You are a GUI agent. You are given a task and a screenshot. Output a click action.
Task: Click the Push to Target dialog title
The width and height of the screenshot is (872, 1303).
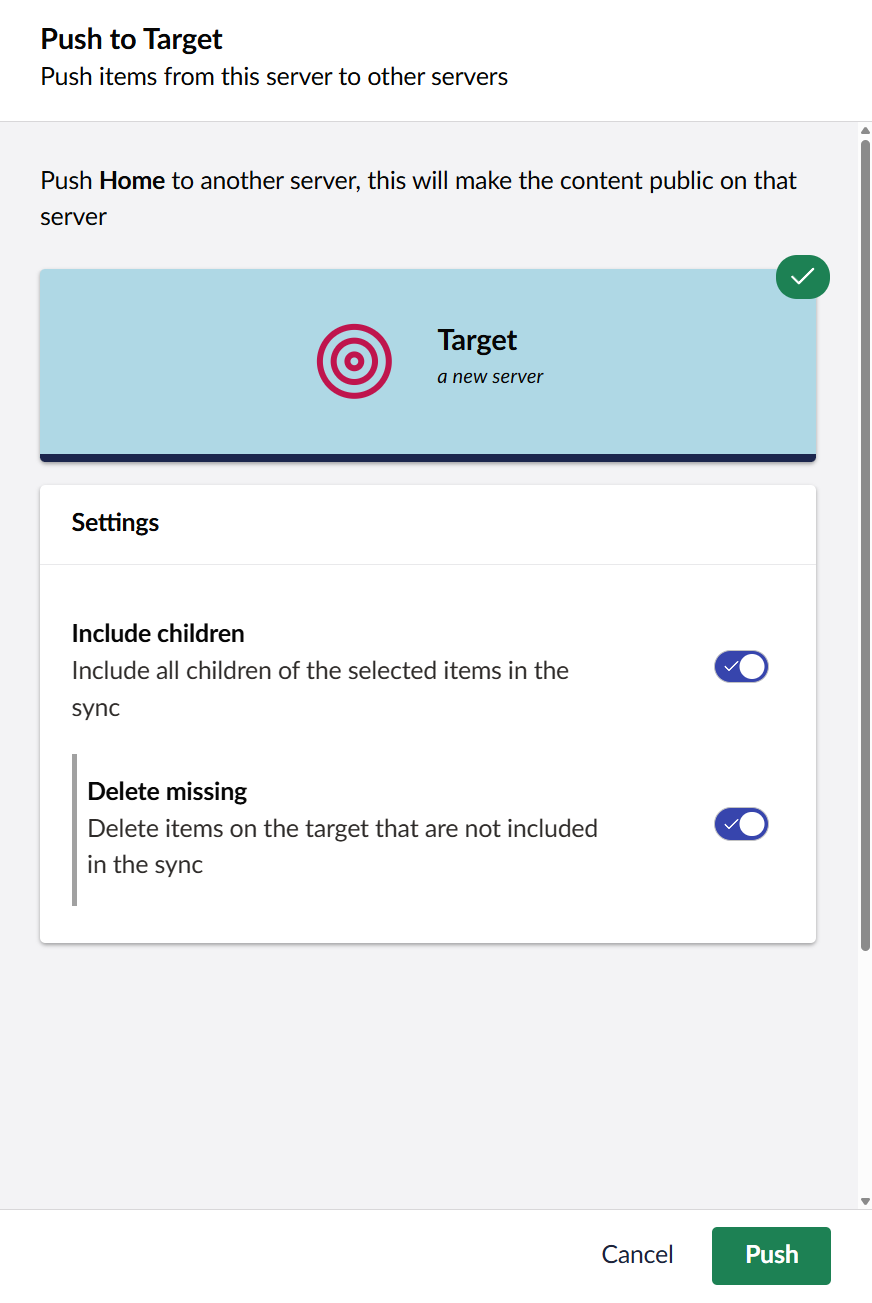[130, 38]
